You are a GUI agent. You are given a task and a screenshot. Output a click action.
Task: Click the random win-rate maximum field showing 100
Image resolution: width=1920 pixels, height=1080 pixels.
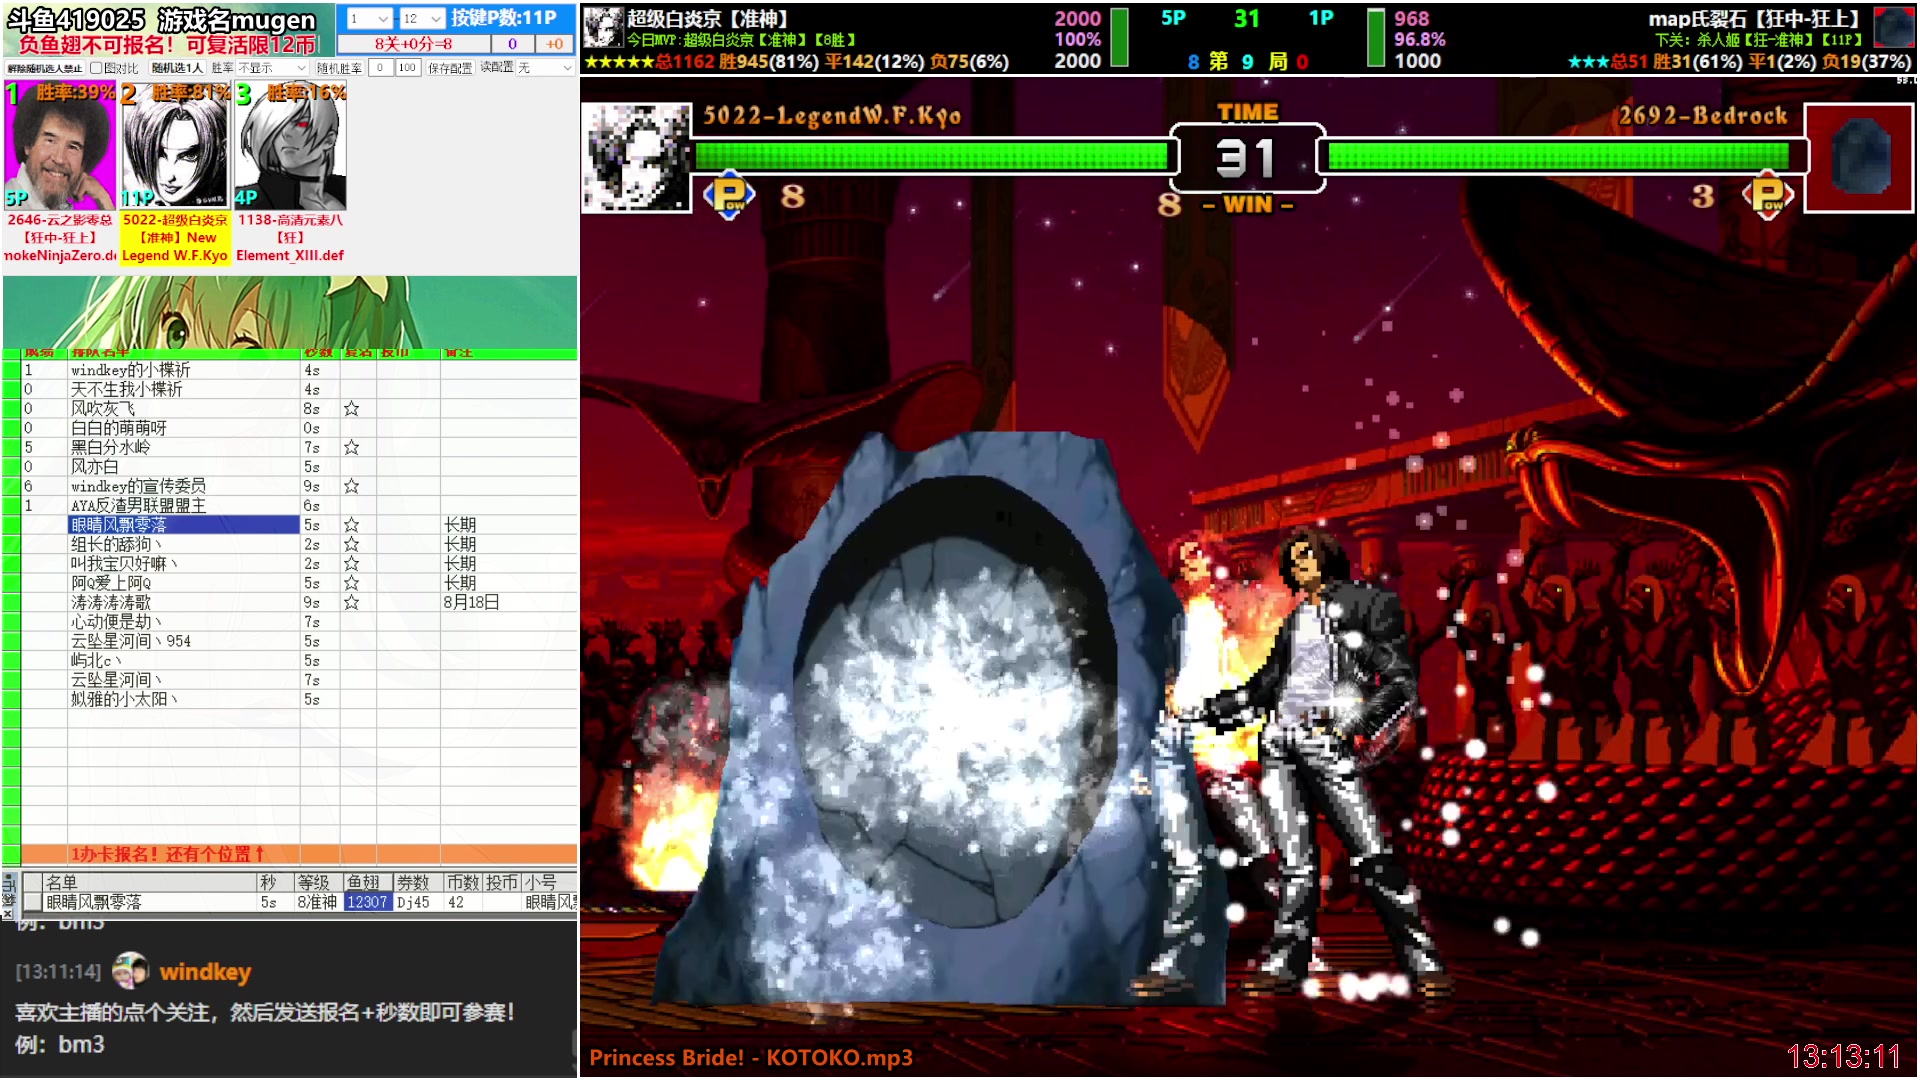click(x=407, y=68)
